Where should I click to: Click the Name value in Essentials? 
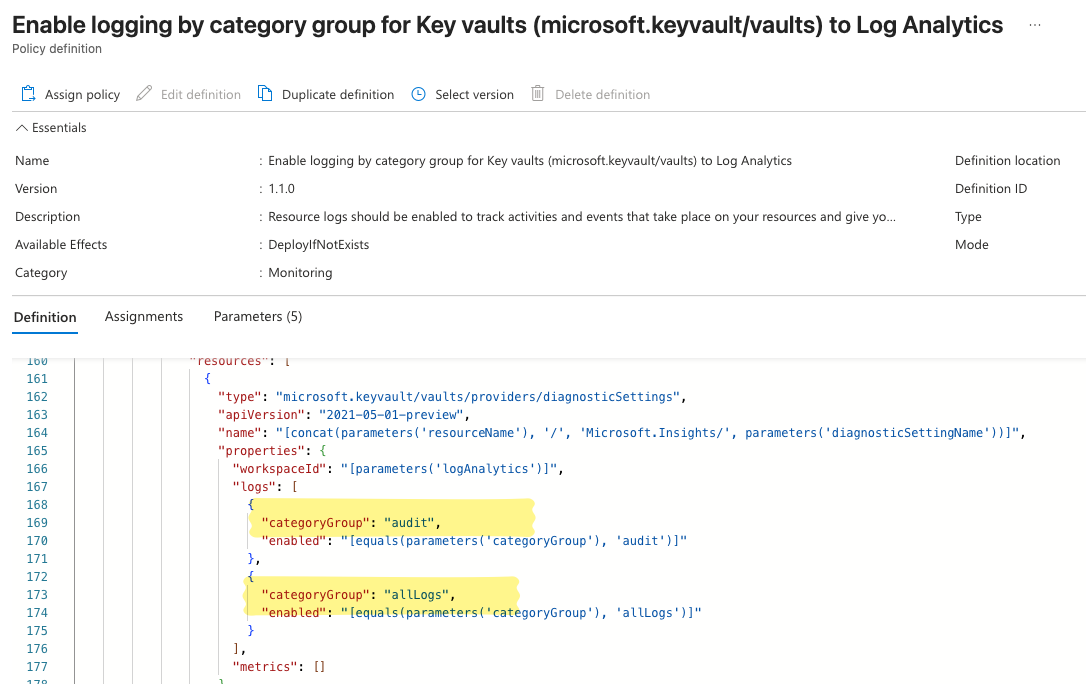click(x=530, y=161)
